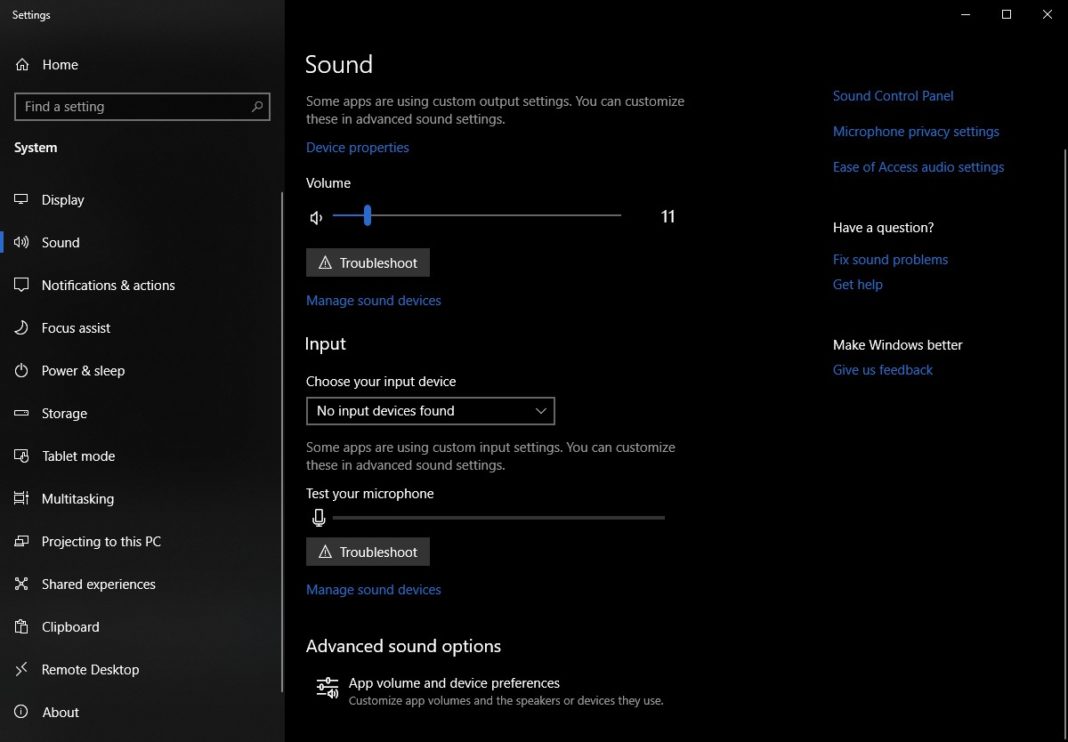
Task: Open the Sound Control Panel link
Action: point(893,95)
